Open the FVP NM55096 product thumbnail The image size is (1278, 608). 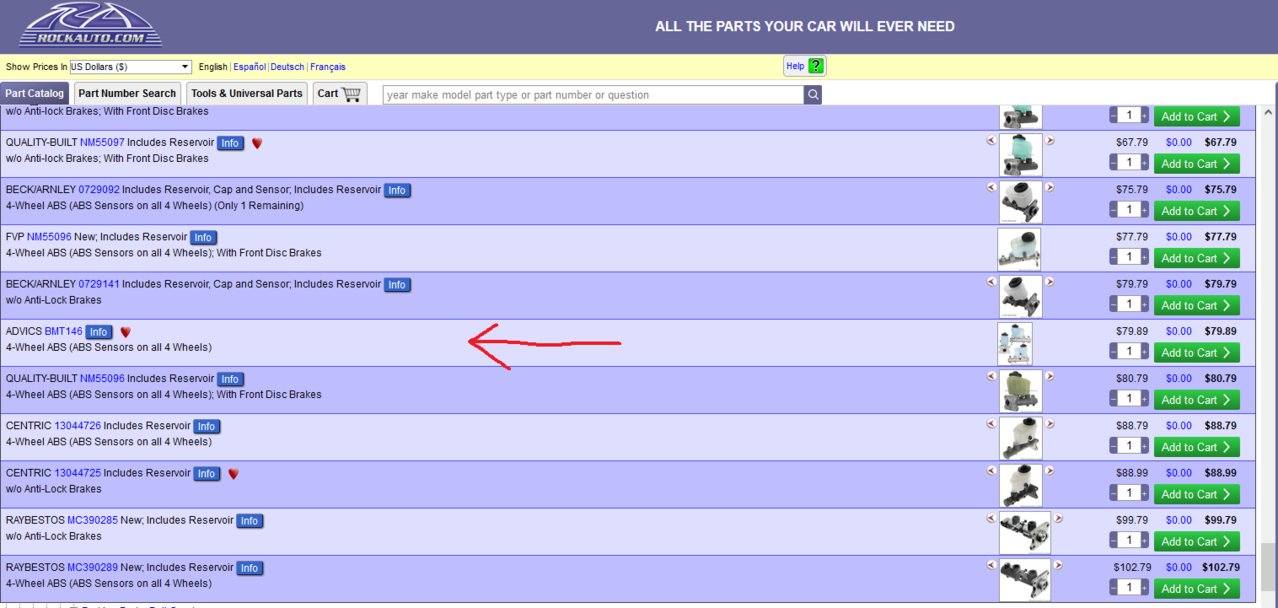tap(1019, 249)
